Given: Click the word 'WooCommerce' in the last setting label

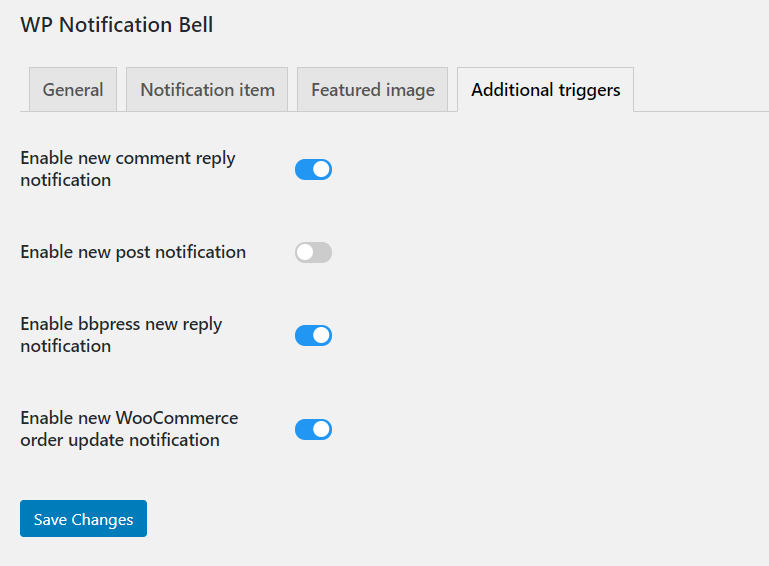Looking at the screenshot, I should pyautogui.click(x=177, y=418).
